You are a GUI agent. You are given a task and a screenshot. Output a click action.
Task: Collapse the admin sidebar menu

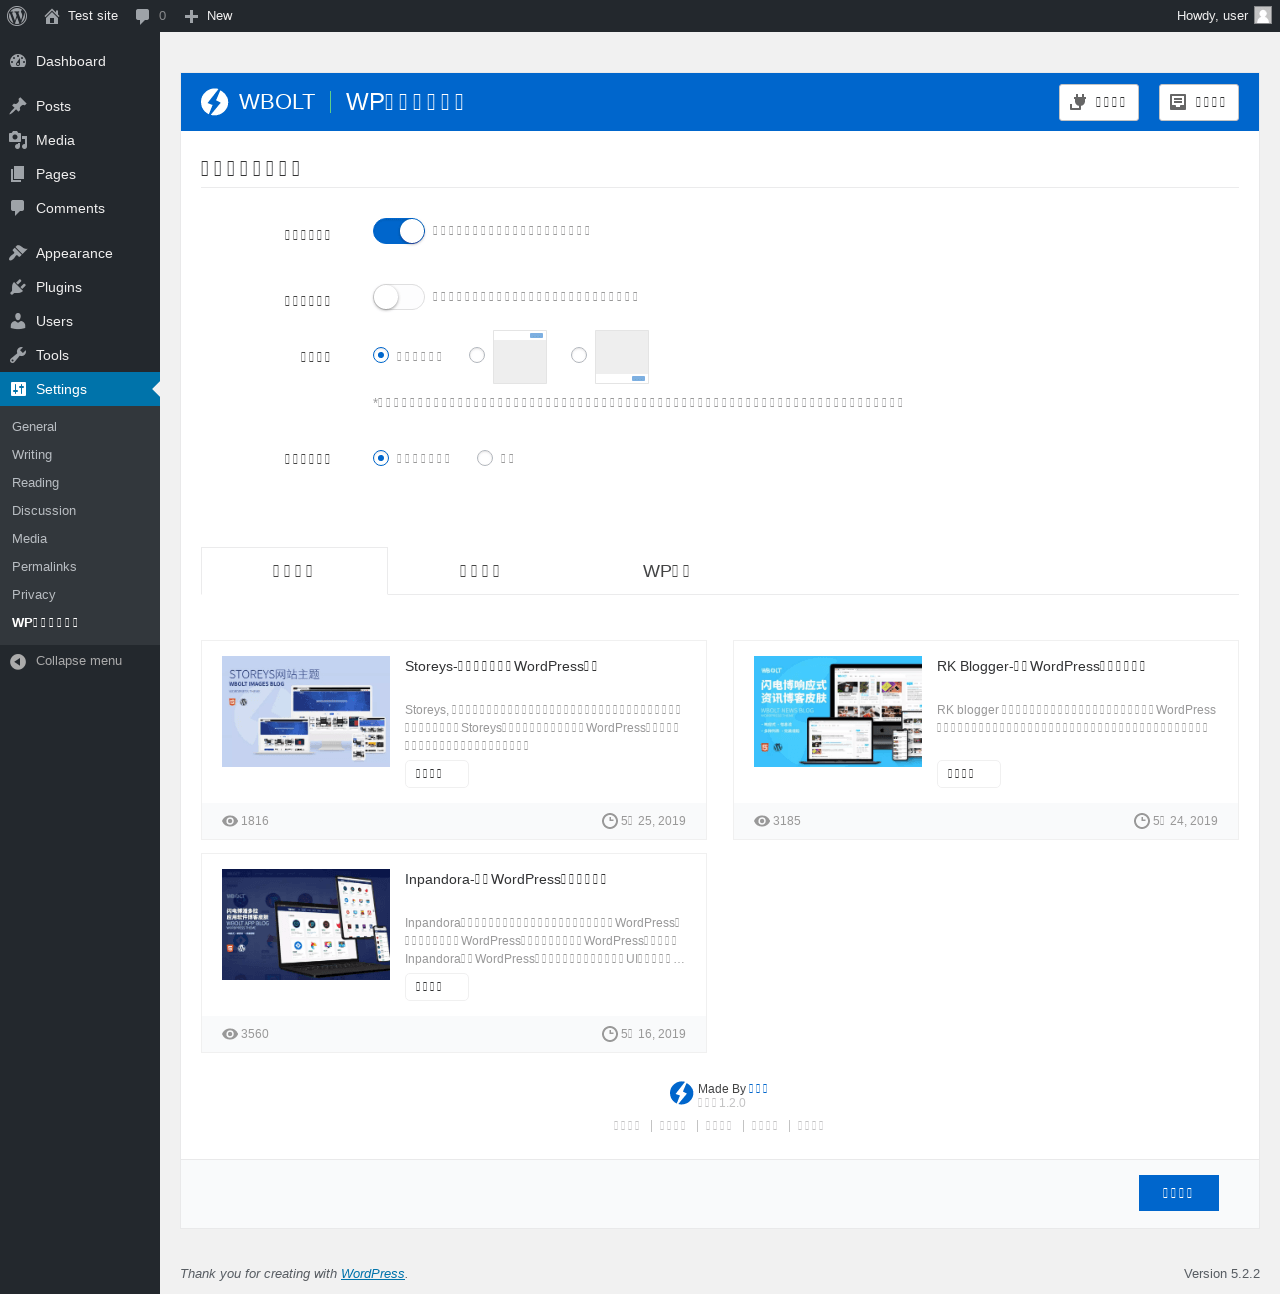[80, 661]
